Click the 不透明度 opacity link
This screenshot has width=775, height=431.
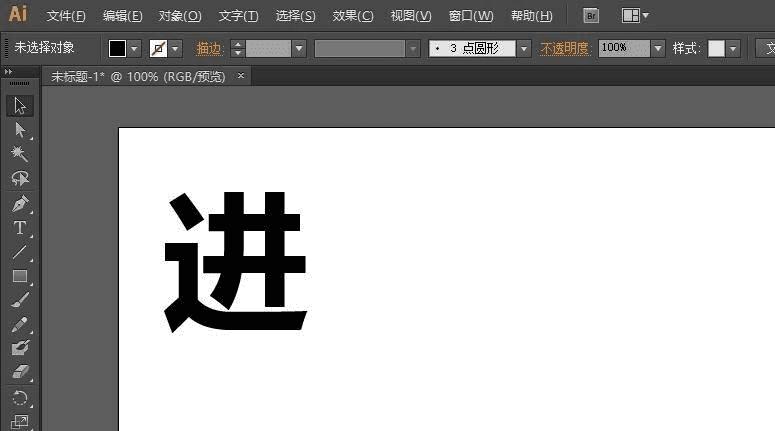pos(564,48)
